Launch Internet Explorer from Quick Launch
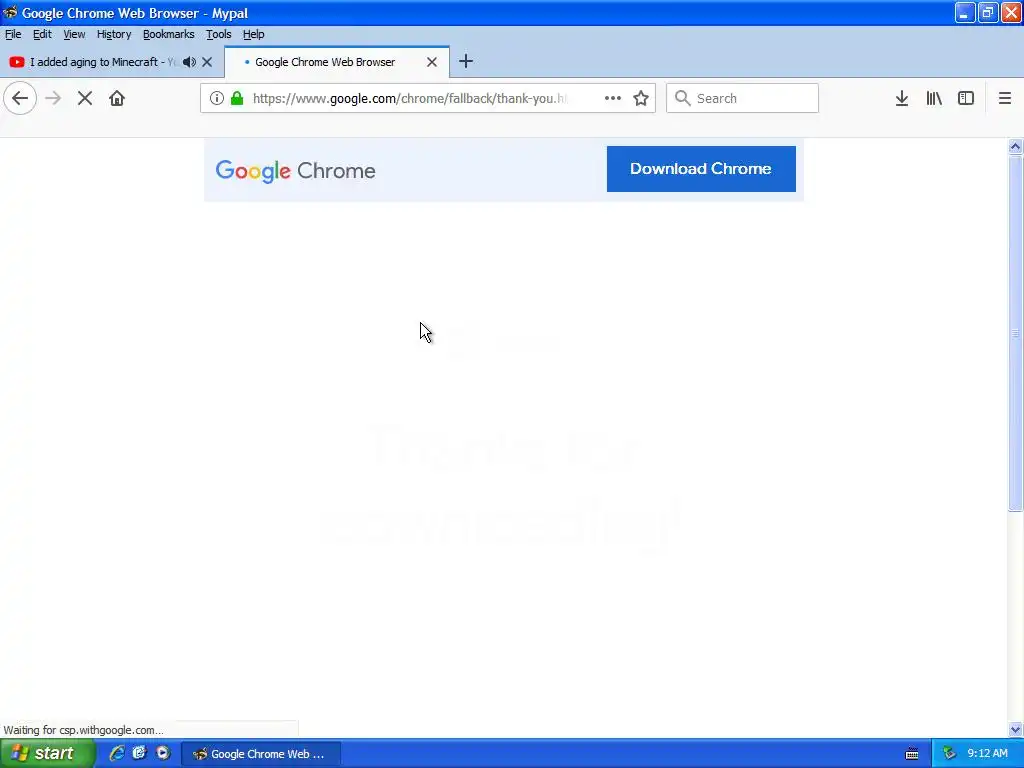1024x768 pixels. pyautogui.click(x=117, y=753)
